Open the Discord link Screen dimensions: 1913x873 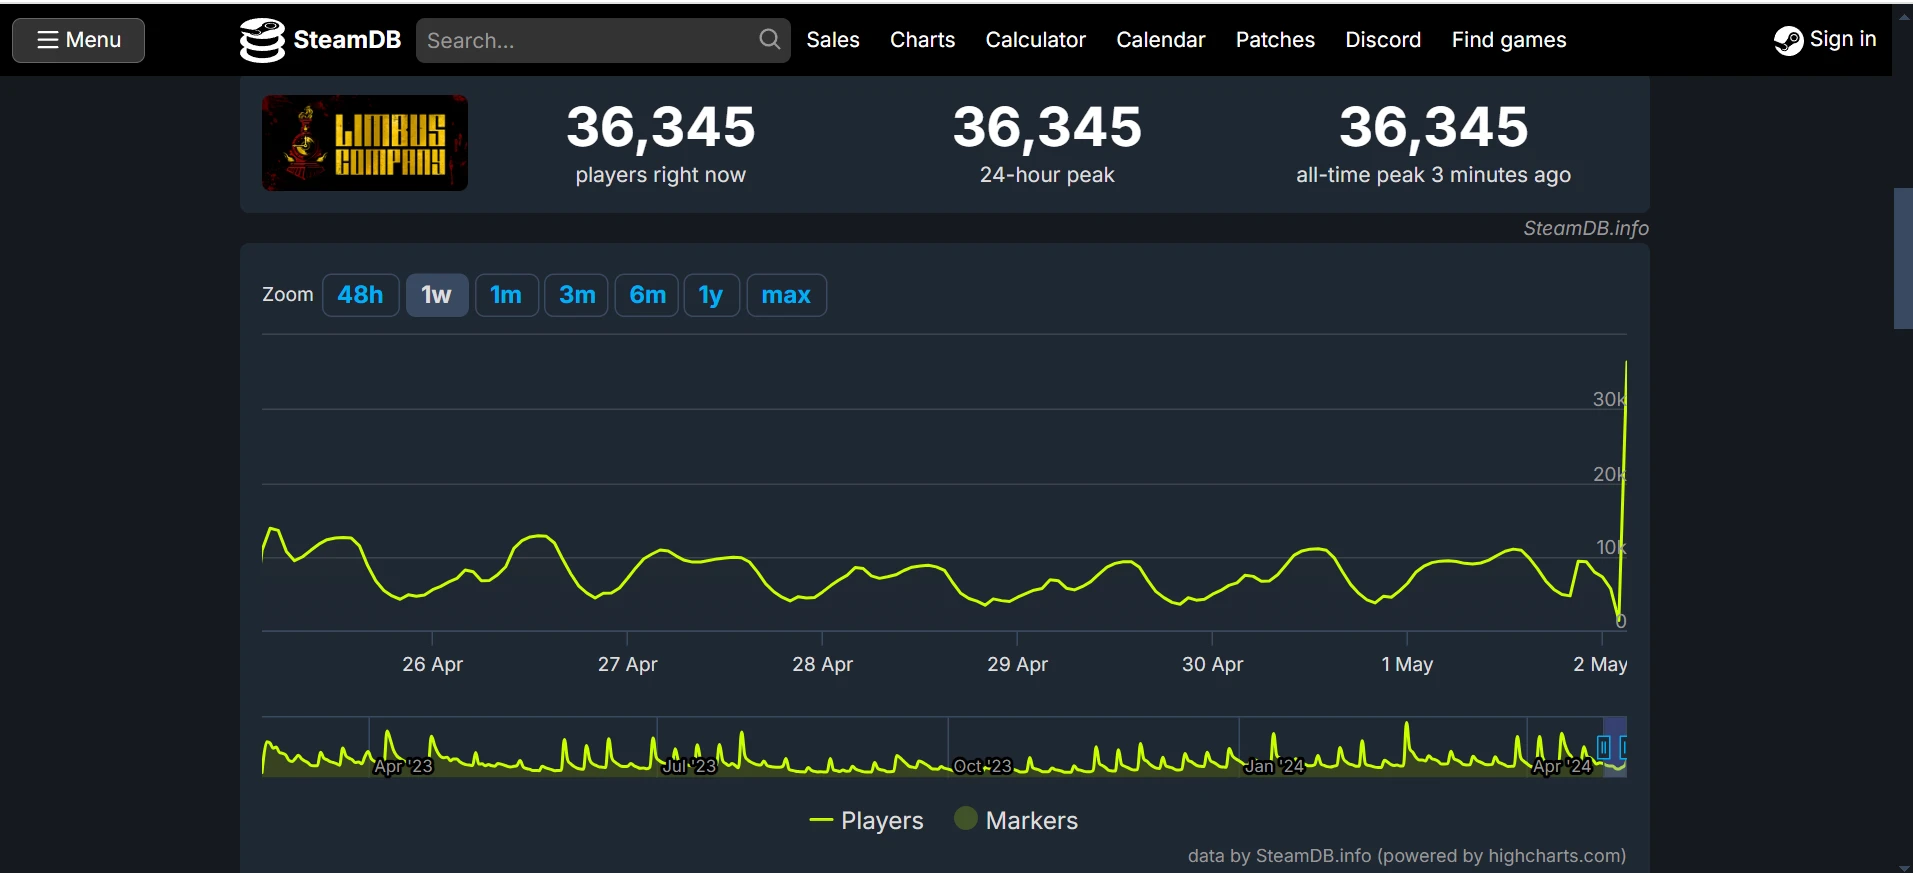[x=1383, y=40]
